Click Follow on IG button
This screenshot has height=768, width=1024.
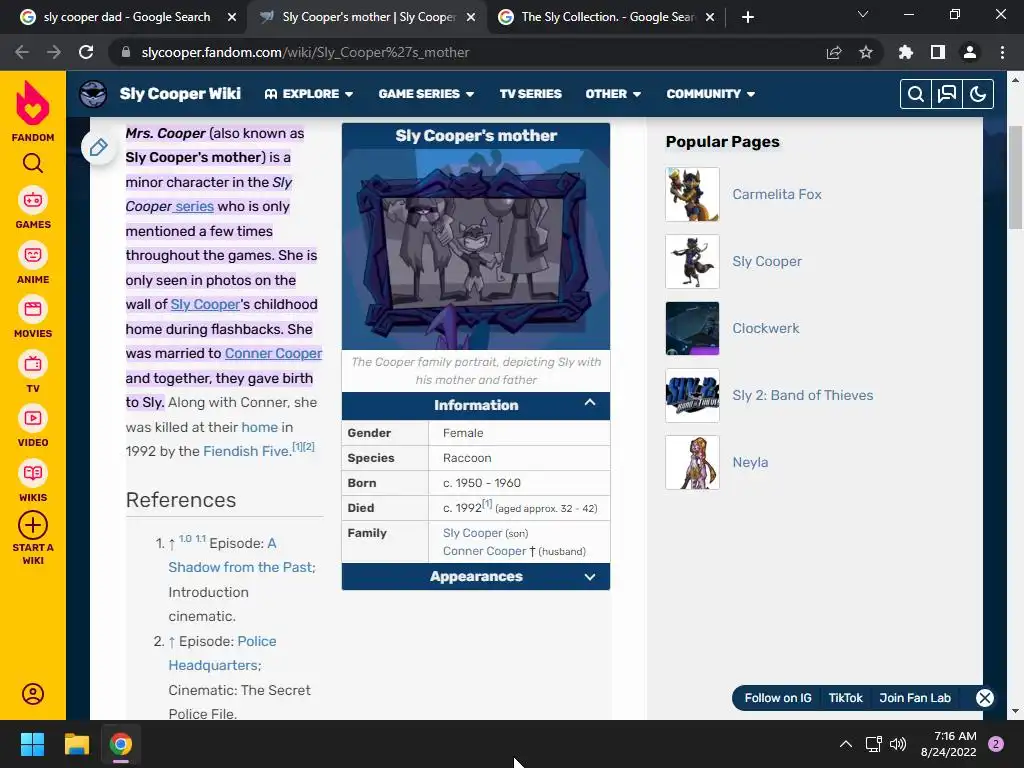778,698
